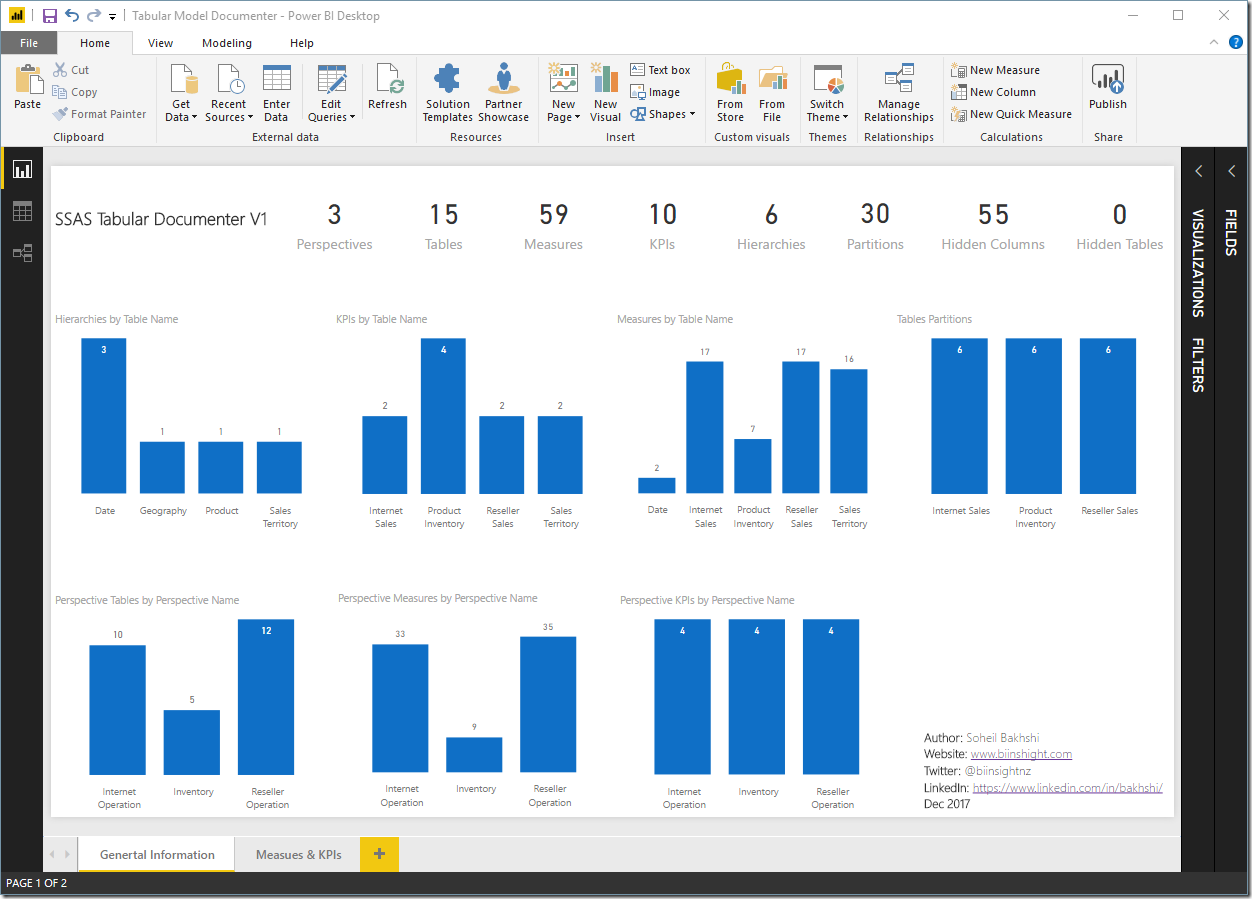Open the New Page dropdown
Screen dimensions: 1252x899
564,111
